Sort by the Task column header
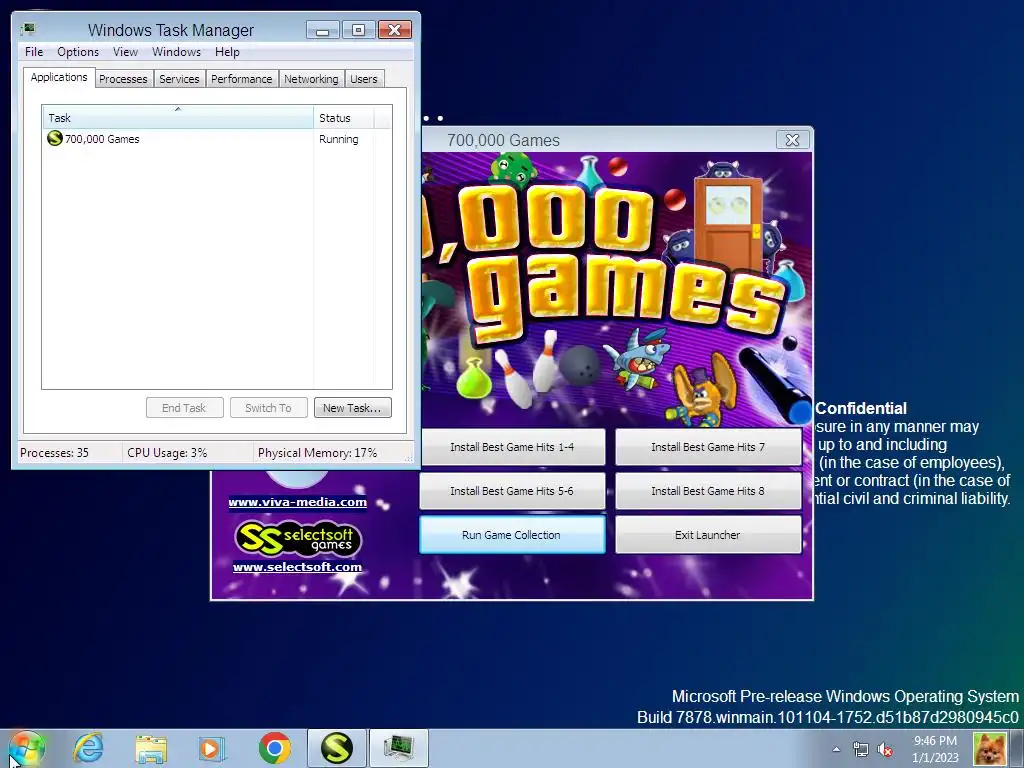Screen dimensions: 1024x768 (x=178, y=118)
